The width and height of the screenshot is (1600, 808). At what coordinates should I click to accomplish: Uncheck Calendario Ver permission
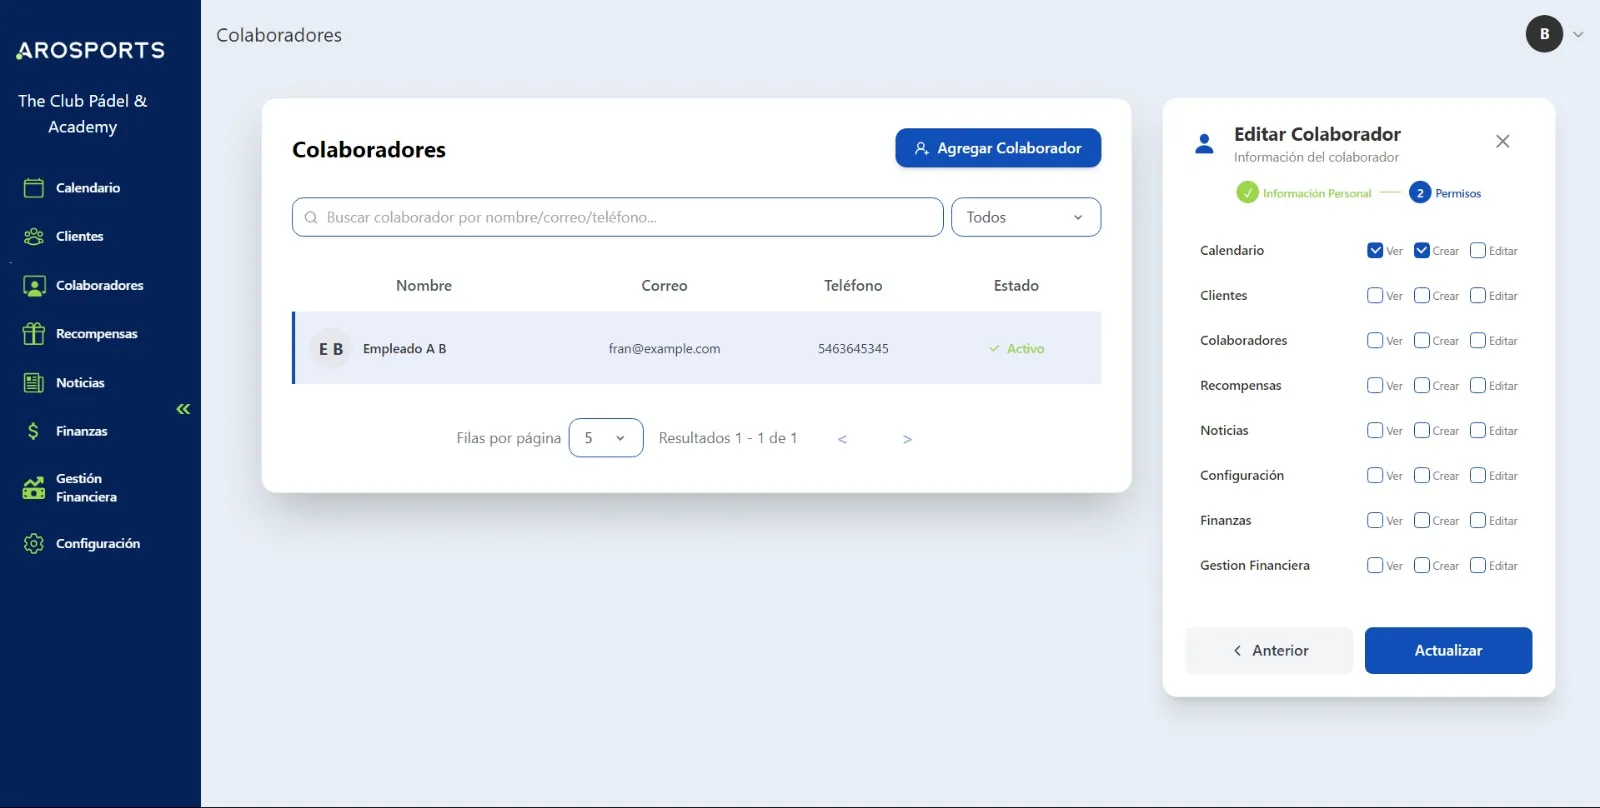click(x=1375, y=250)
